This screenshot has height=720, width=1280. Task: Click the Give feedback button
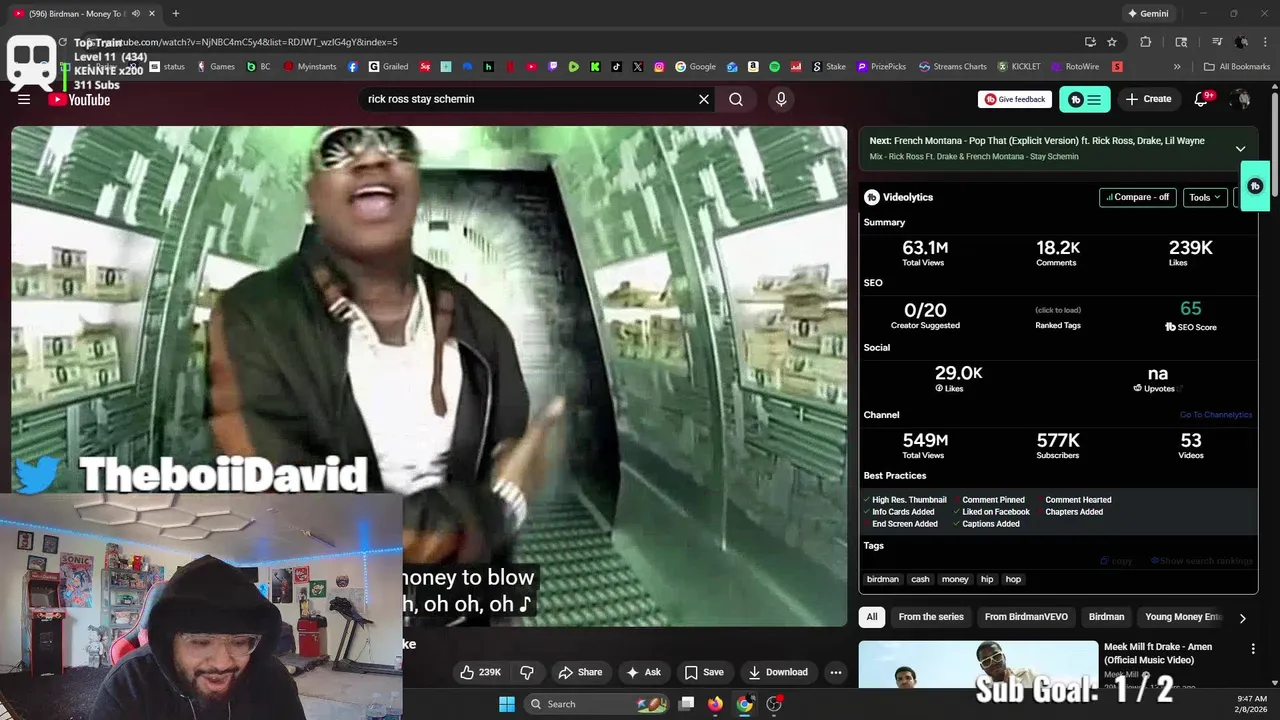point(1015,99)
